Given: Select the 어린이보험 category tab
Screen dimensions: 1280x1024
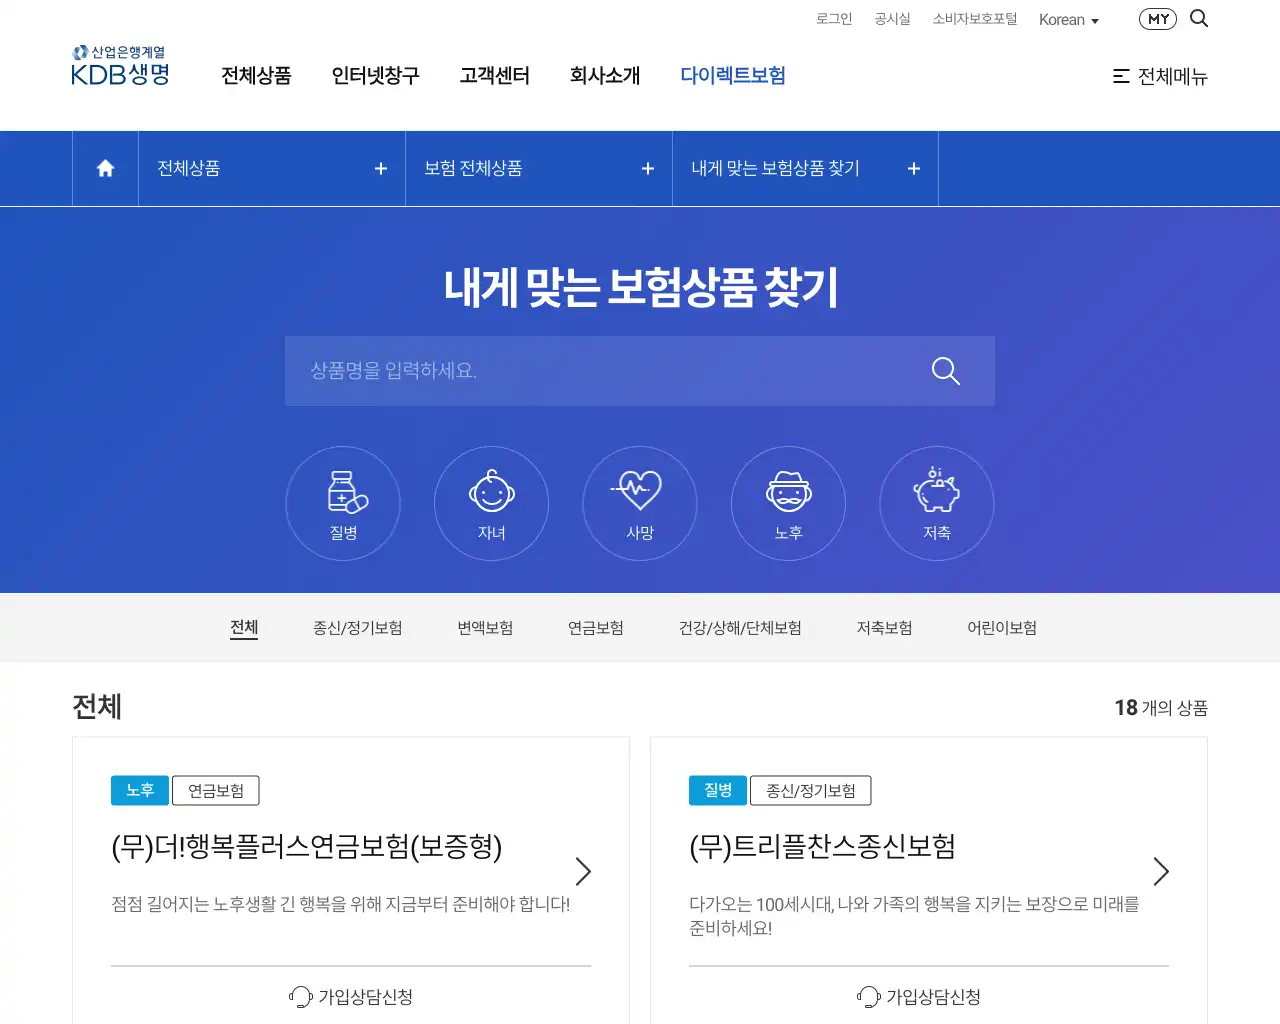Looking at the screenshot, I should pos(1001,627).
